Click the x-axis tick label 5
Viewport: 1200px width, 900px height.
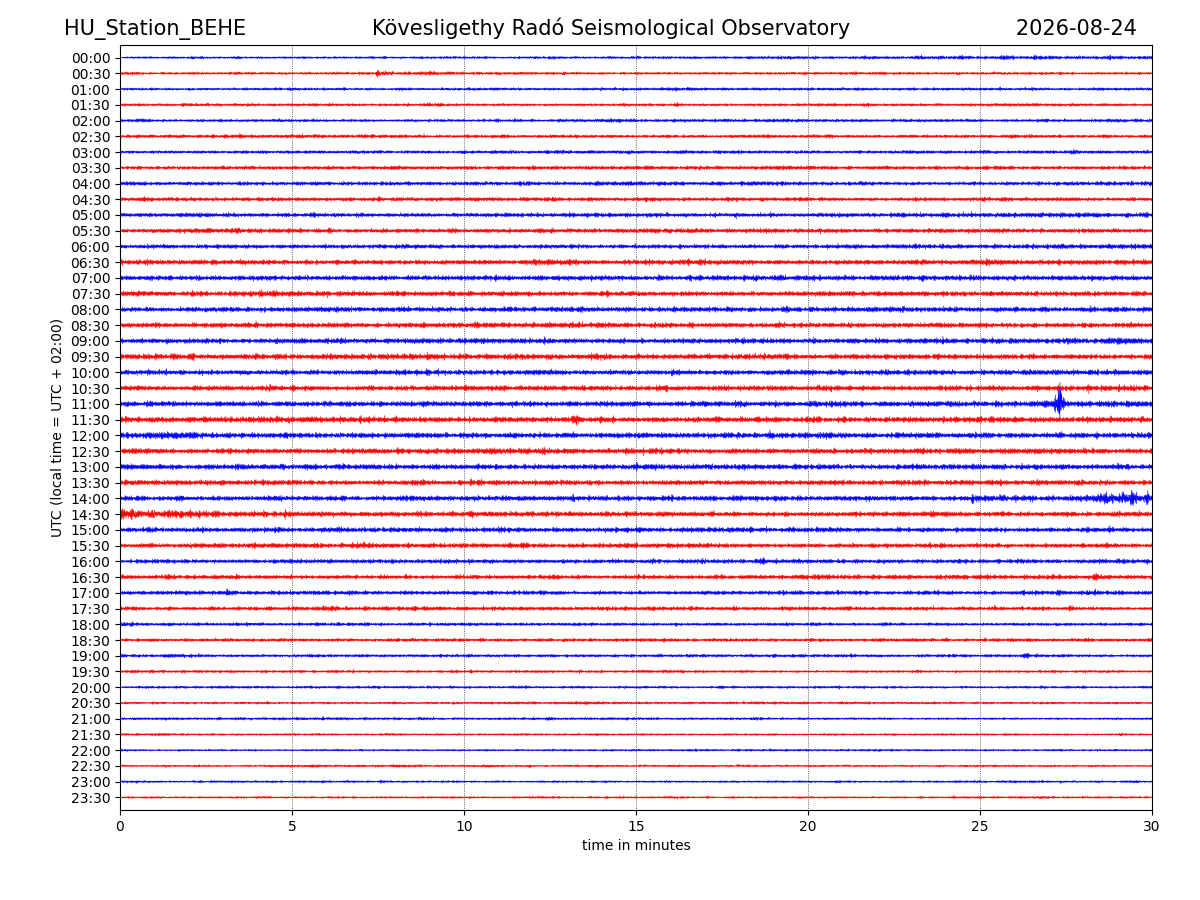click(x=292, y=826)
